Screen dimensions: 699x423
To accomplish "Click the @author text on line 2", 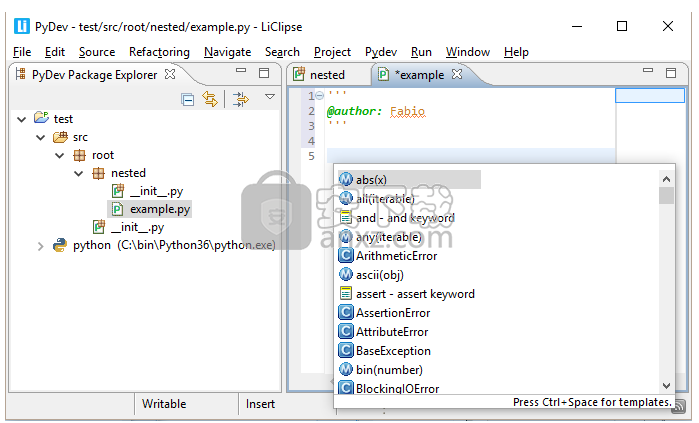I will pyautogui.click(x=354, y=111).
